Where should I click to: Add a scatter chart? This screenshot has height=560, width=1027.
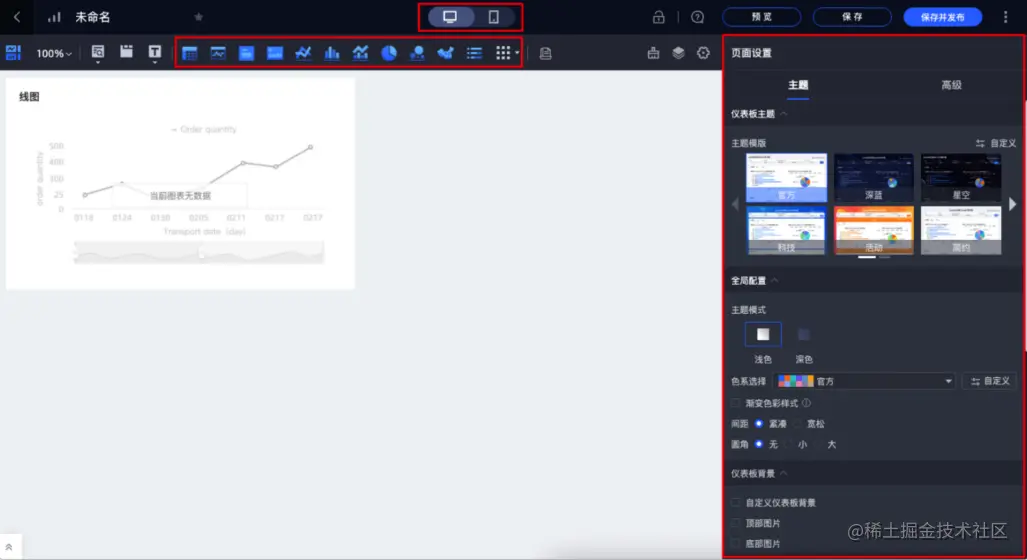445,53
